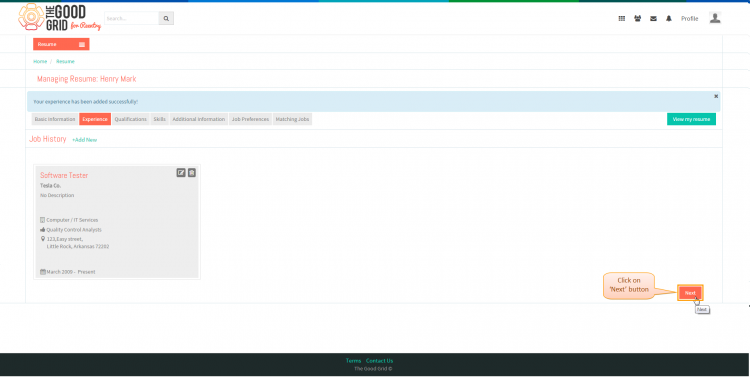
Task: Open the Matching Jobs tab
Action: click(292, 119)
